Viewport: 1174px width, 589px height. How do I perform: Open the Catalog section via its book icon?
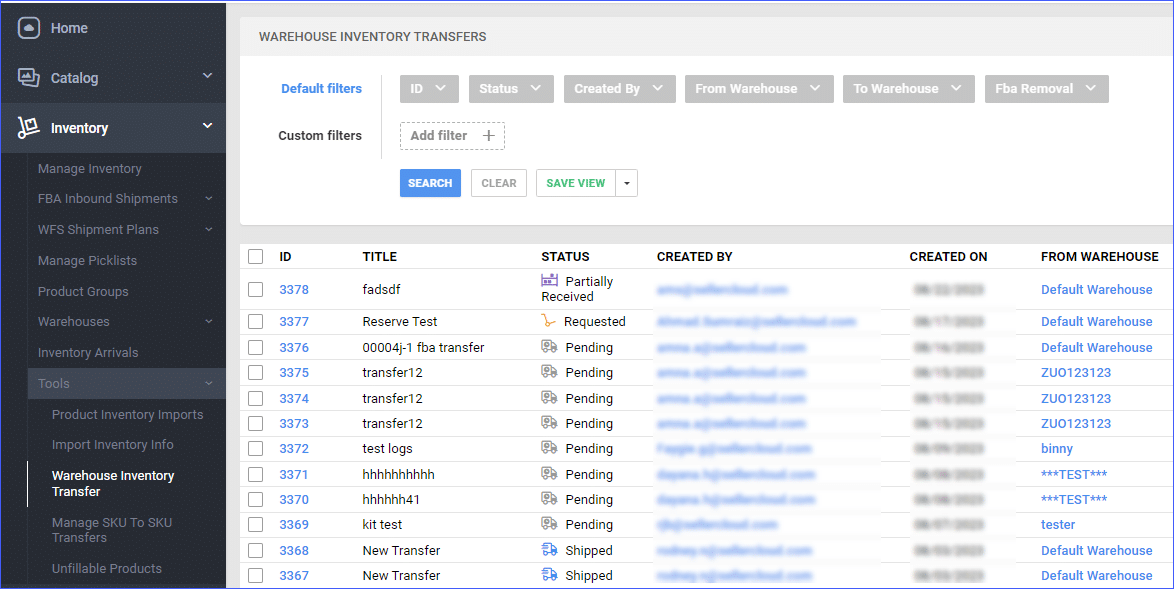tap(29, 77)
